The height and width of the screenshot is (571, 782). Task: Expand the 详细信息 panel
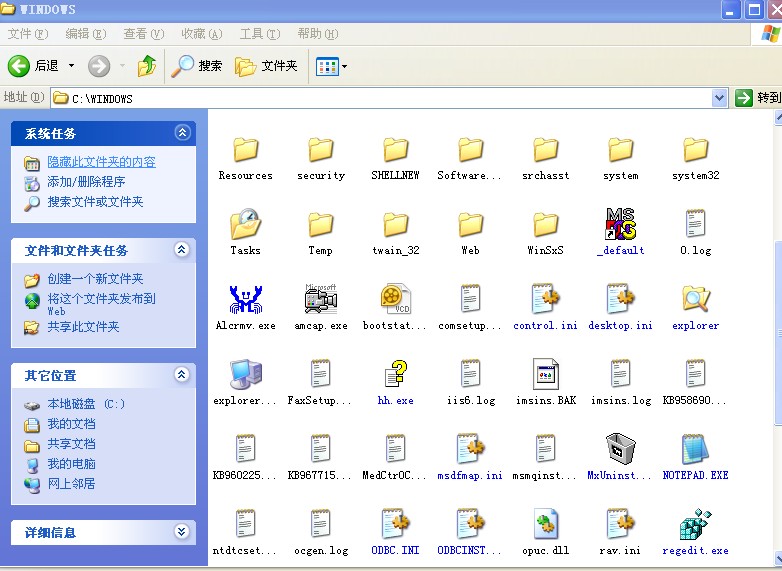coord(182,532)
